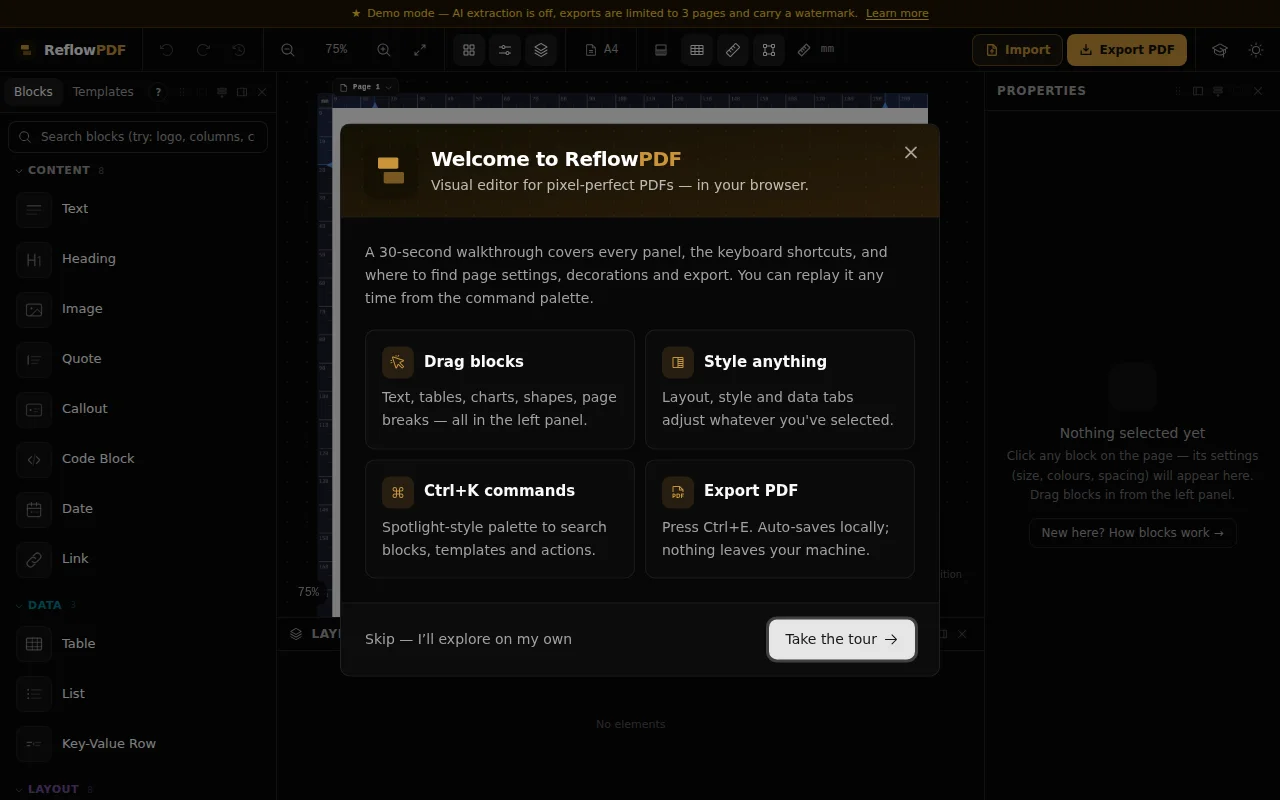This screenshot has height=800, width=1280.
Task: Select the Code Block icon
Action: click(x=34, y=459)
